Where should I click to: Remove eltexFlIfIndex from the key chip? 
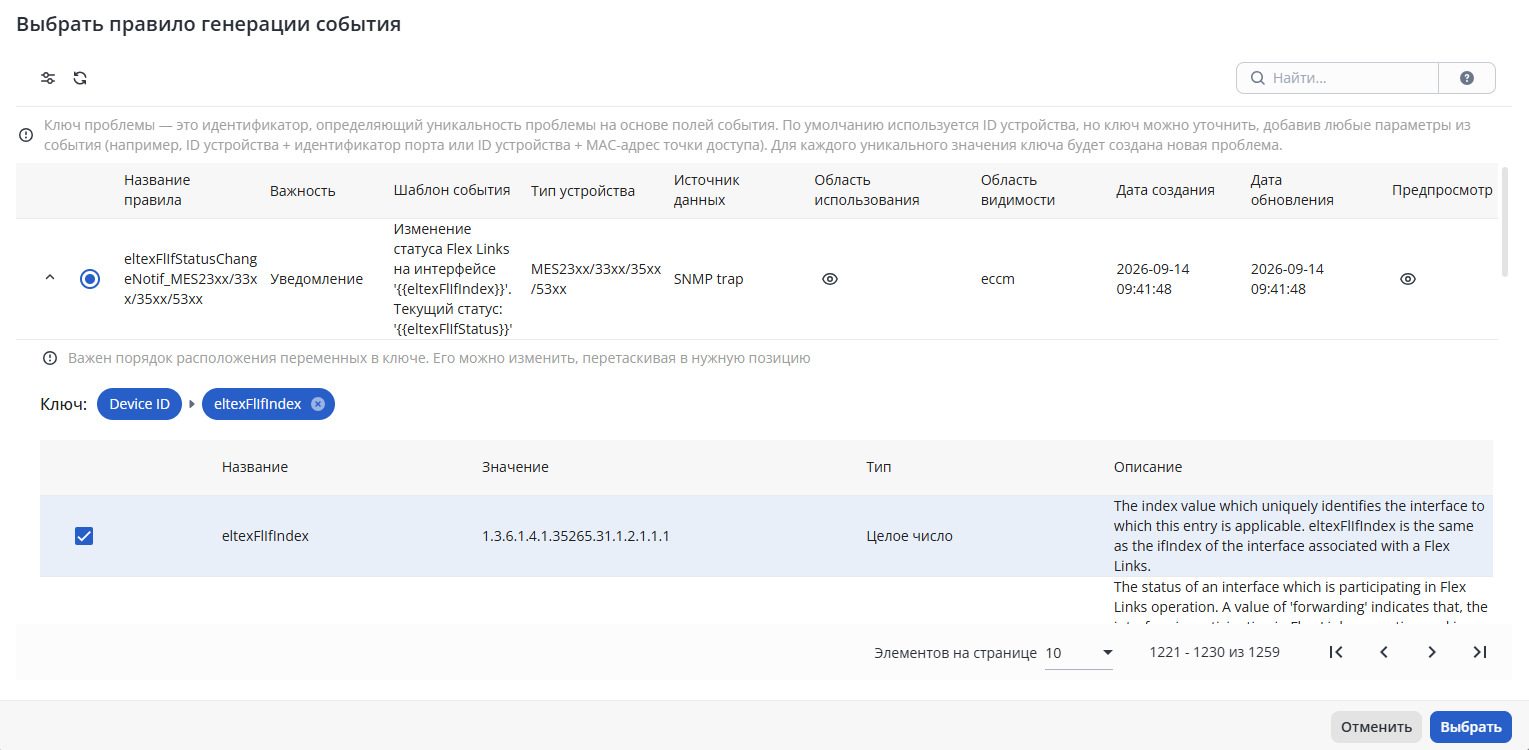coord(318,404)
